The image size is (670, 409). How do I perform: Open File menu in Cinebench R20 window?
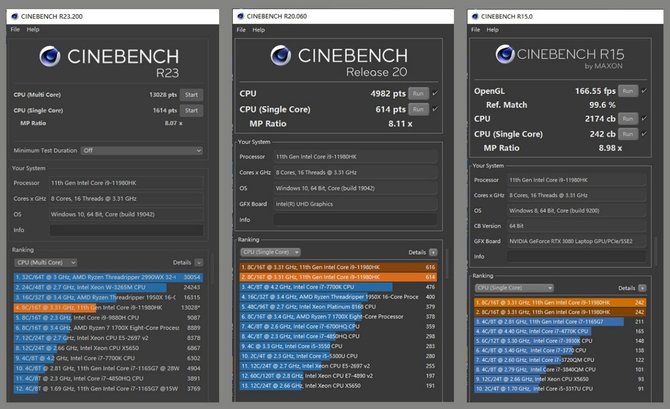point(241,30)
